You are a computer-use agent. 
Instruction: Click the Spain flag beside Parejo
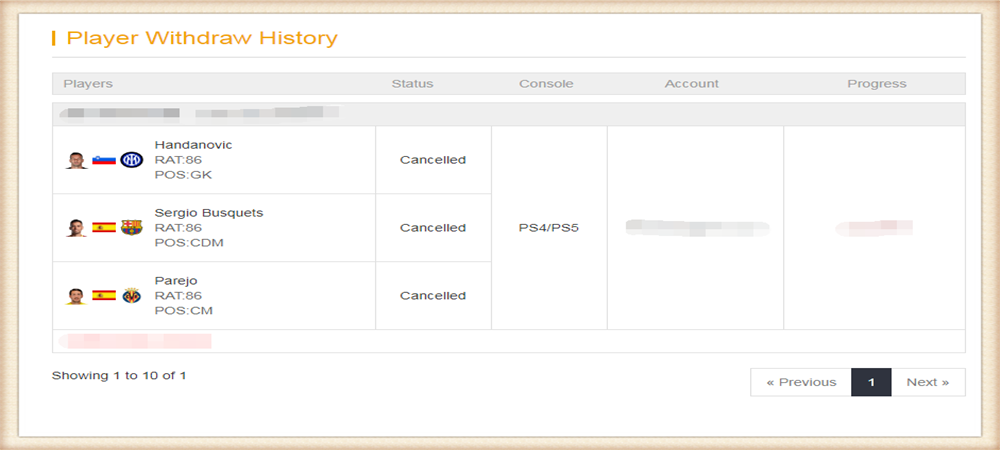pyautogui.click(x=104, y=296)
